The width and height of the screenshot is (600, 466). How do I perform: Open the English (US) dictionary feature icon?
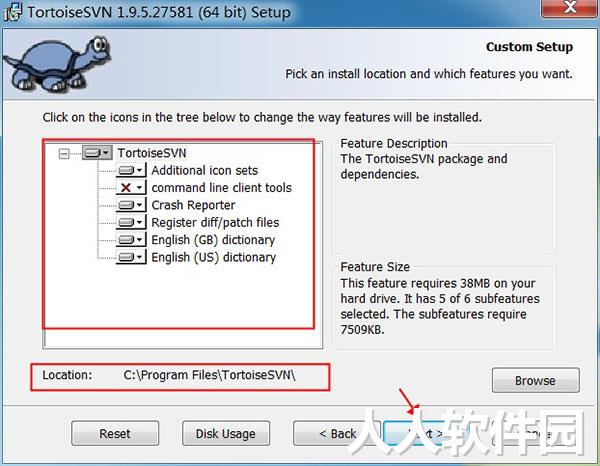pos(131,257)
